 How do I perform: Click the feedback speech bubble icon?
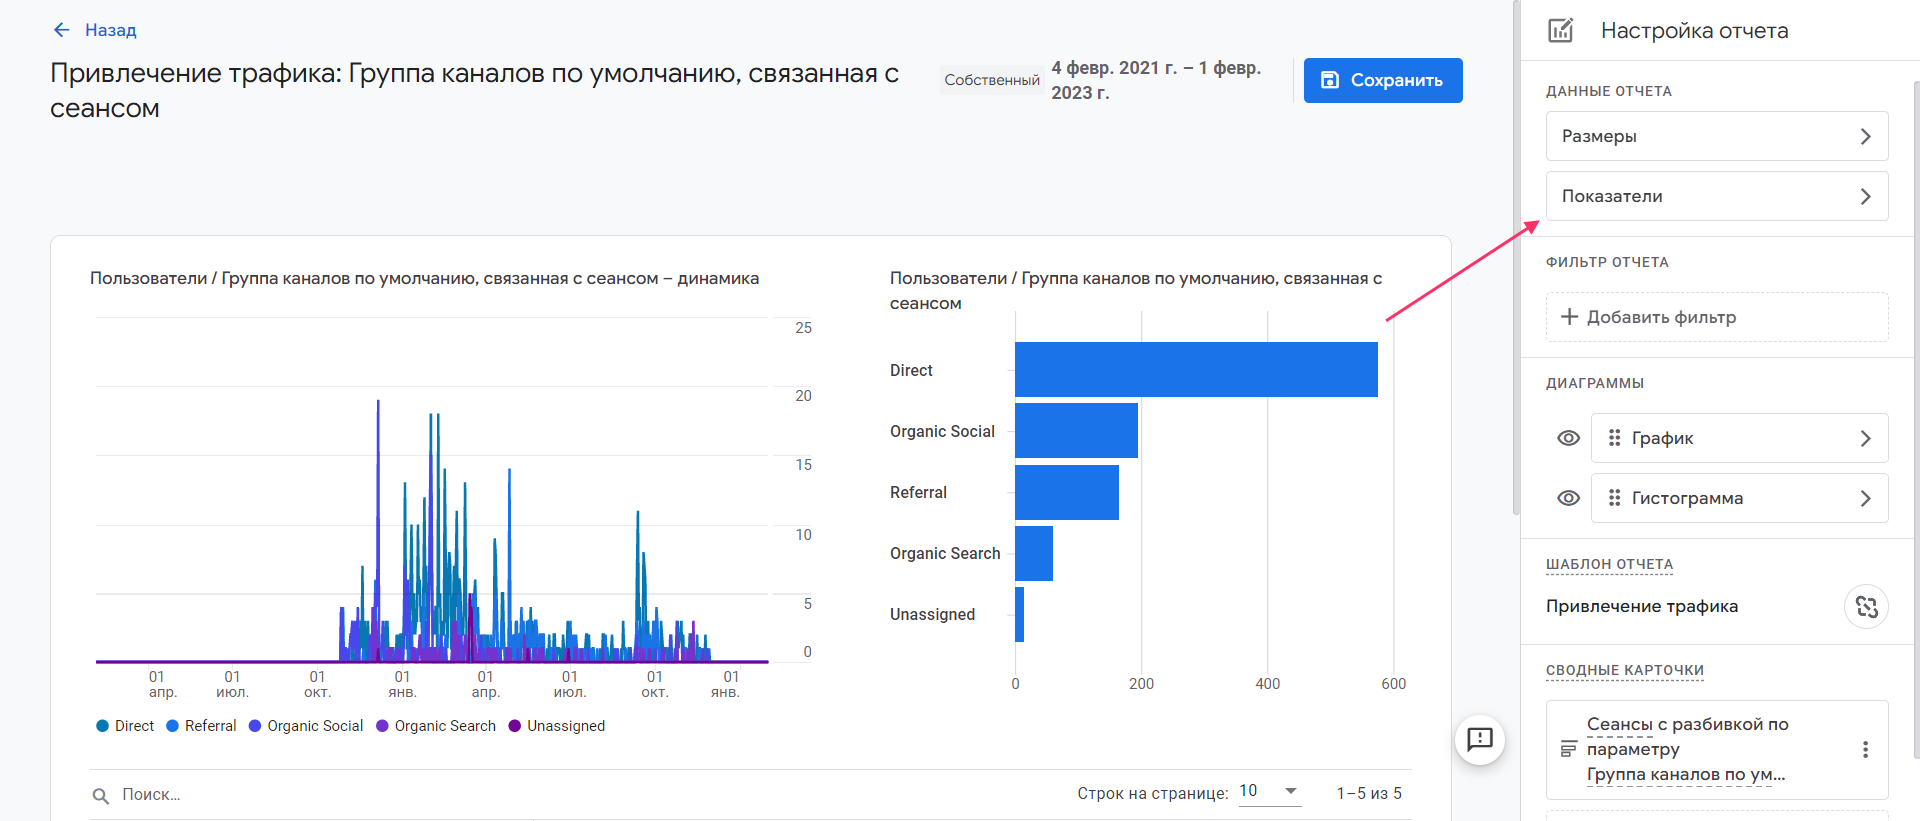[1480, 739]
